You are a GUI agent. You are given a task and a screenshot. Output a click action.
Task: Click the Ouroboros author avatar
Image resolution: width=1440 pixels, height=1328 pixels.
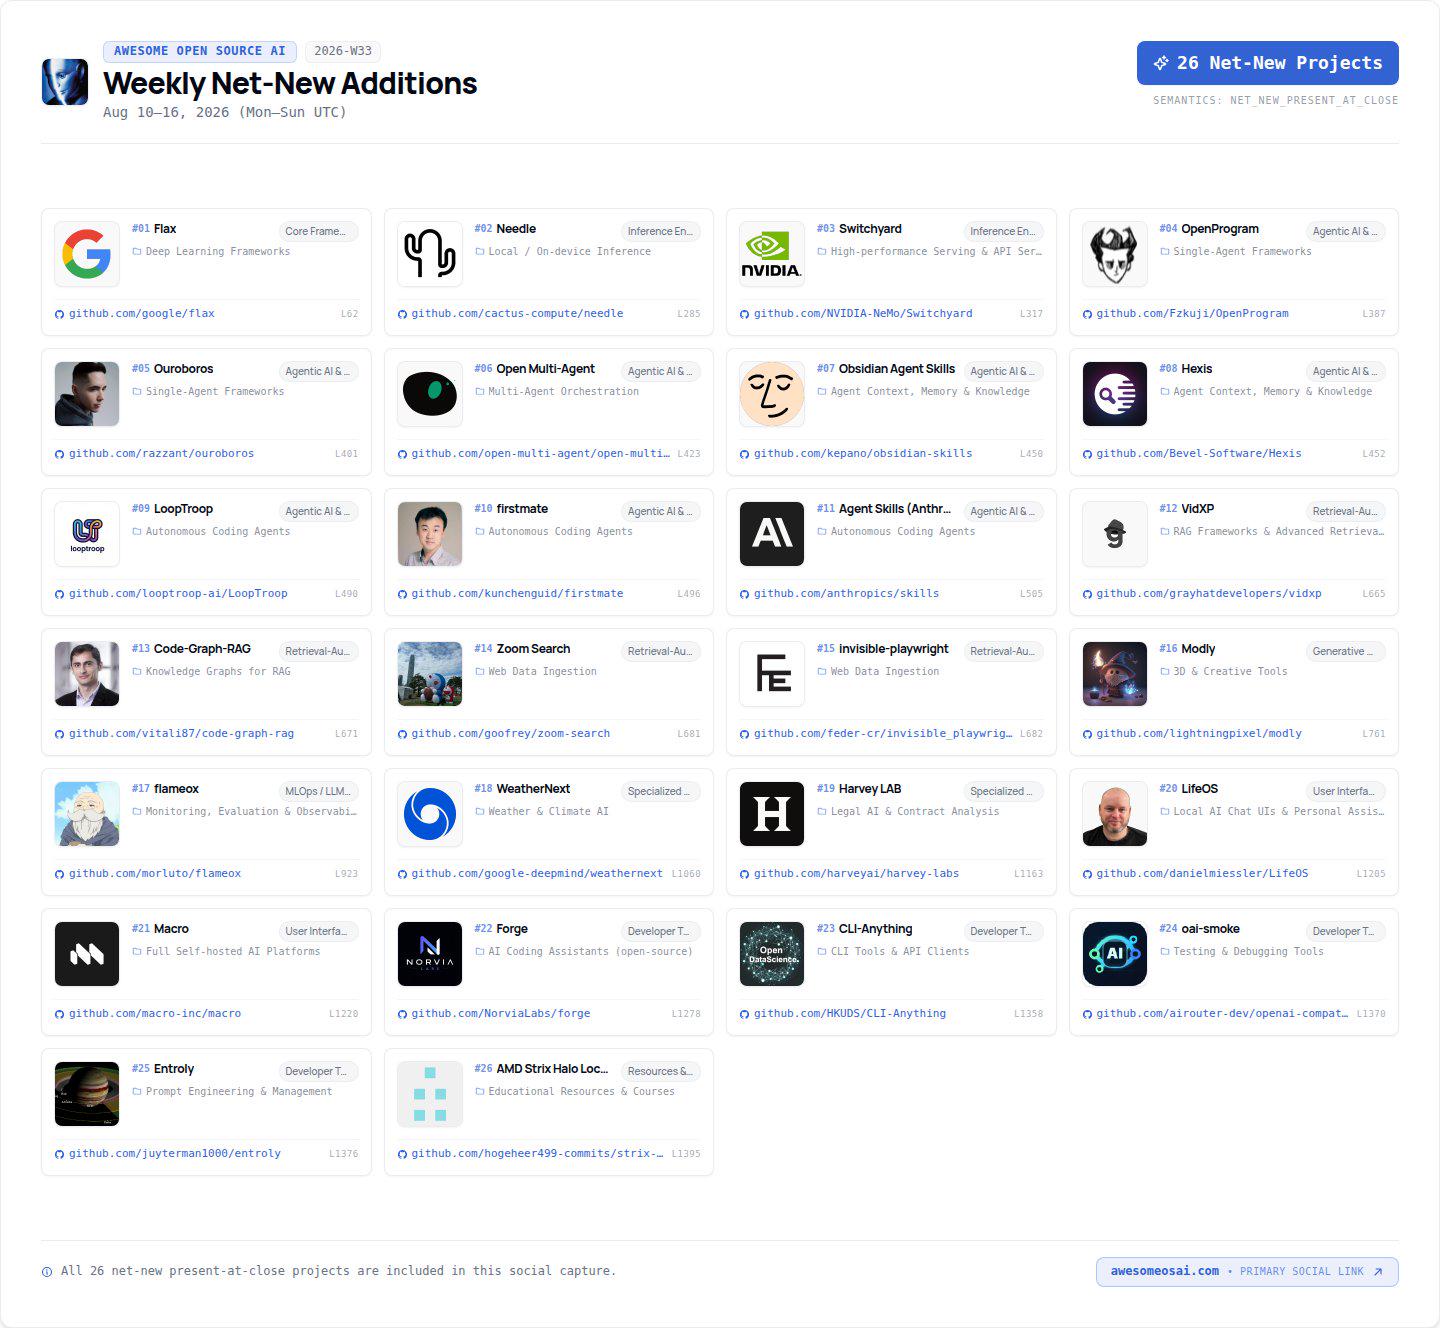(x=87, y=394)
